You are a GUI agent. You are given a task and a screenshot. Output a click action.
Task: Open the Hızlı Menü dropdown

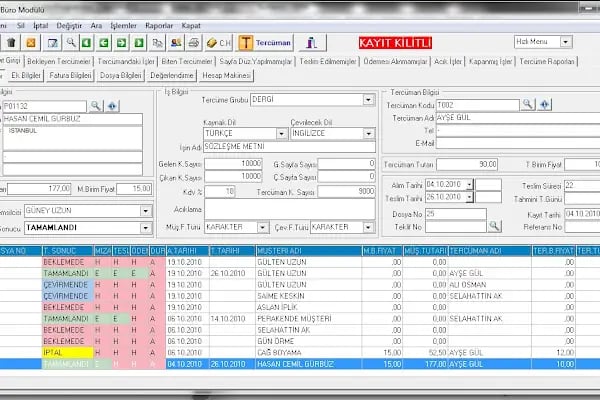(x=566, y=42)
